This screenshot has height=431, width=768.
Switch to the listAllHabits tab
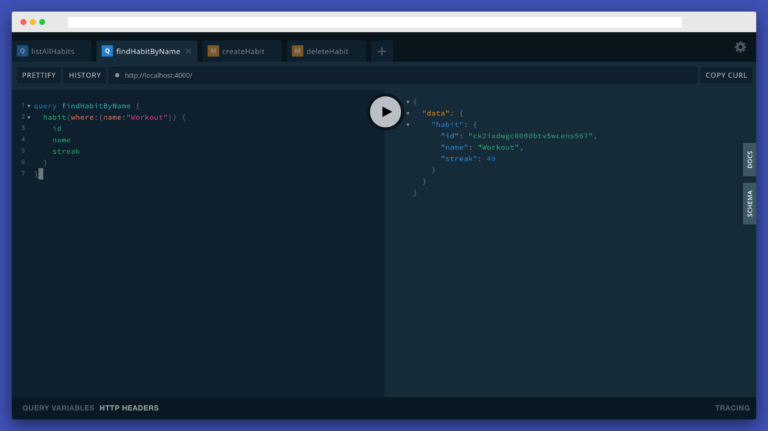pyautogui.click(x=52, y=51)
